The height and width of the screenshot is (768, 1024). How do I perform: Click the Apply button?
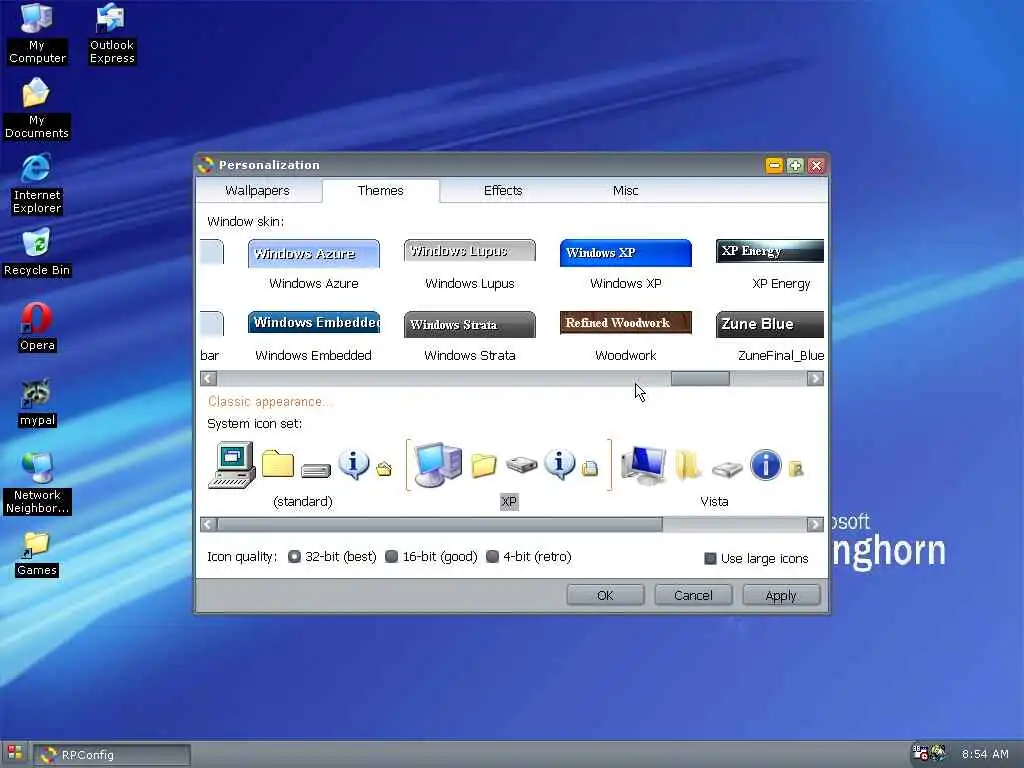coord(781,595)
